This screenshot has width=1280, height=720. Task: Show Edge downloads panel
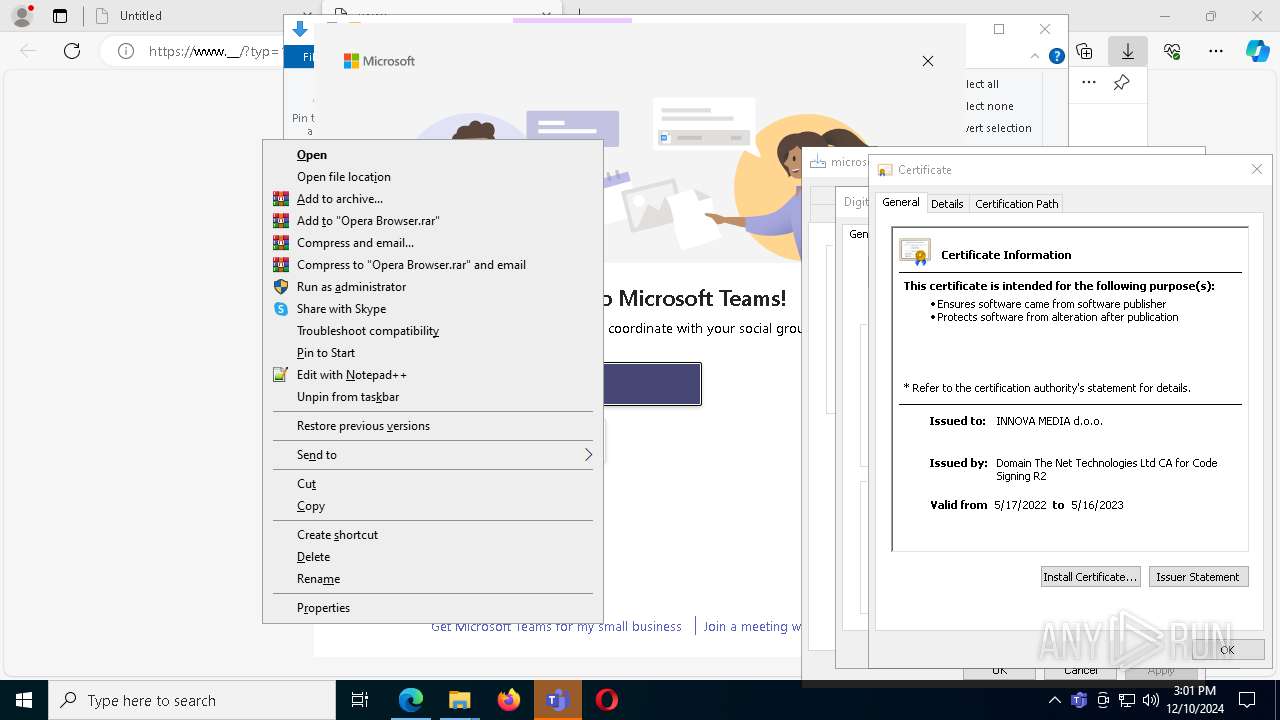click(x=1128, y=51)
